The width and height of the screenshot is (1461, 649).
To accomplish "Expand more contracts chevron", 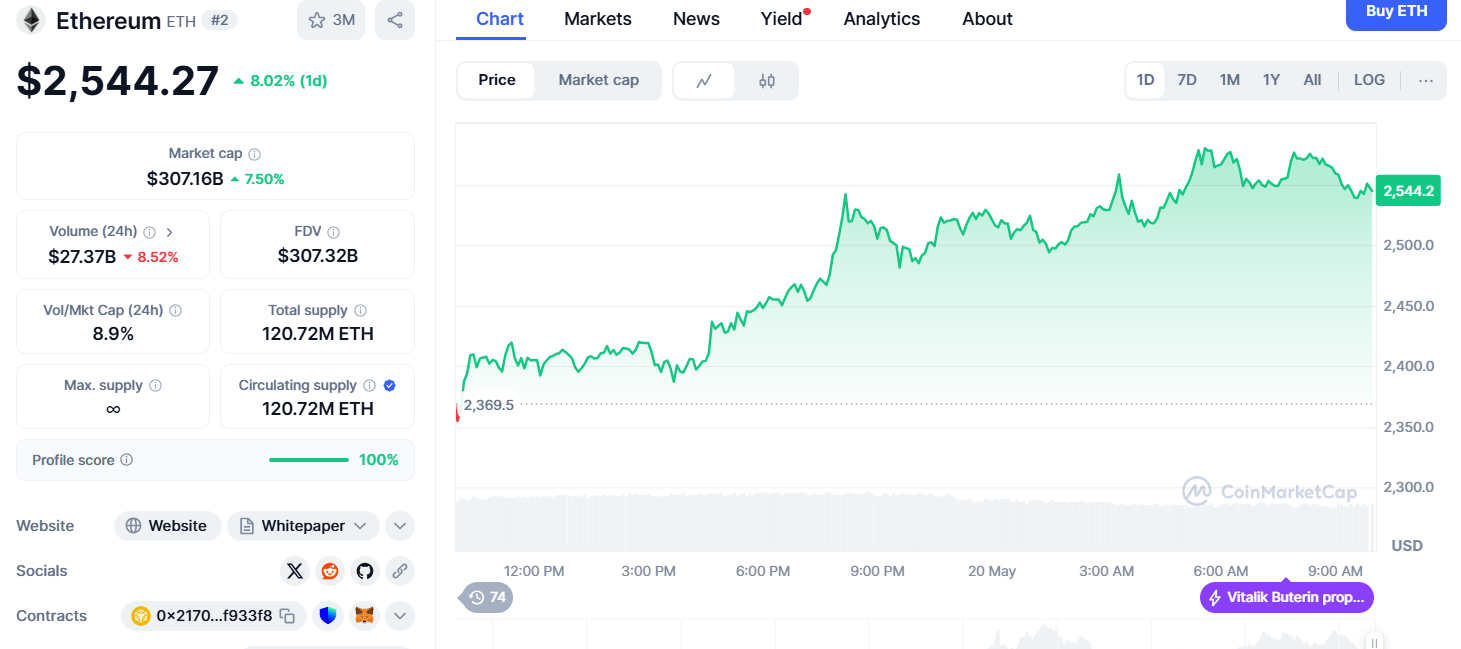I will (x=399, y=616).
